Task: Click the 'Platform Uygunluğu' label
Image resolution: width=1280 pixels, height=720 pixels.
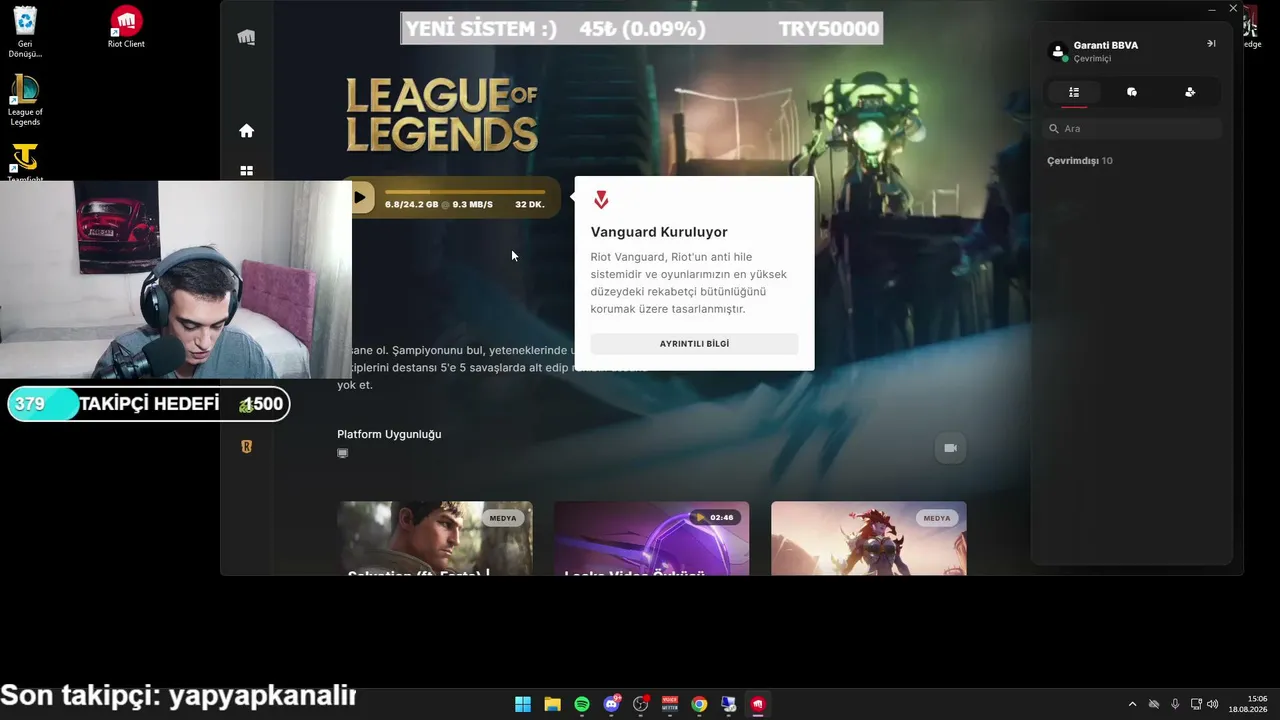Action: [x=389, y=434]
